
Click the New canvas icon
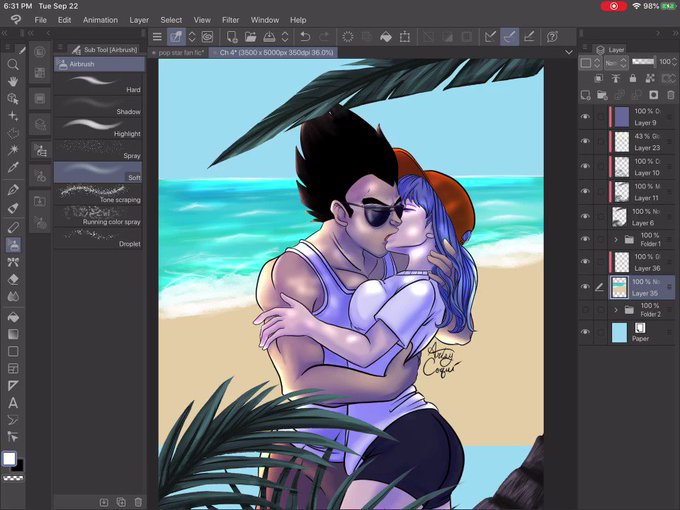pyautogui.click(x=232, y=37)
